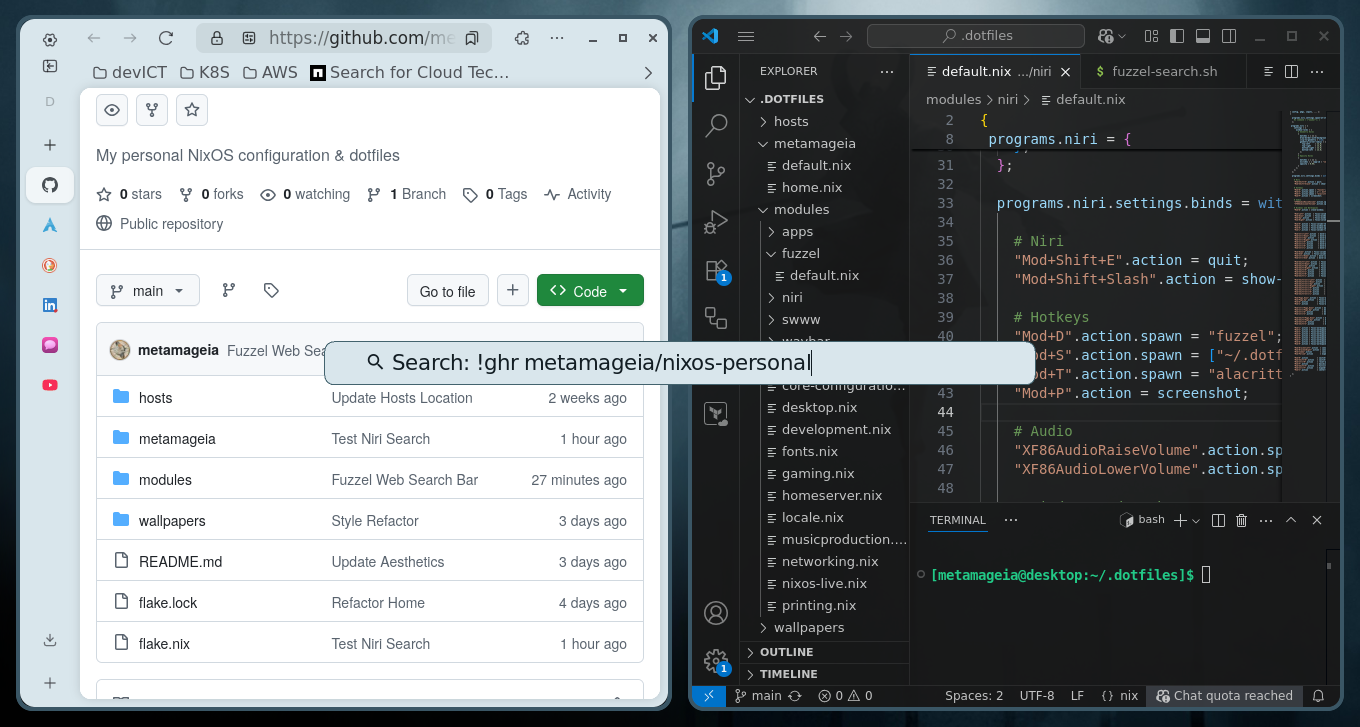Viewport: 1360px width, 727px height.
Task: Reload the GitHub page in browser
Action: pyautogui.click(x=166, y=38)
